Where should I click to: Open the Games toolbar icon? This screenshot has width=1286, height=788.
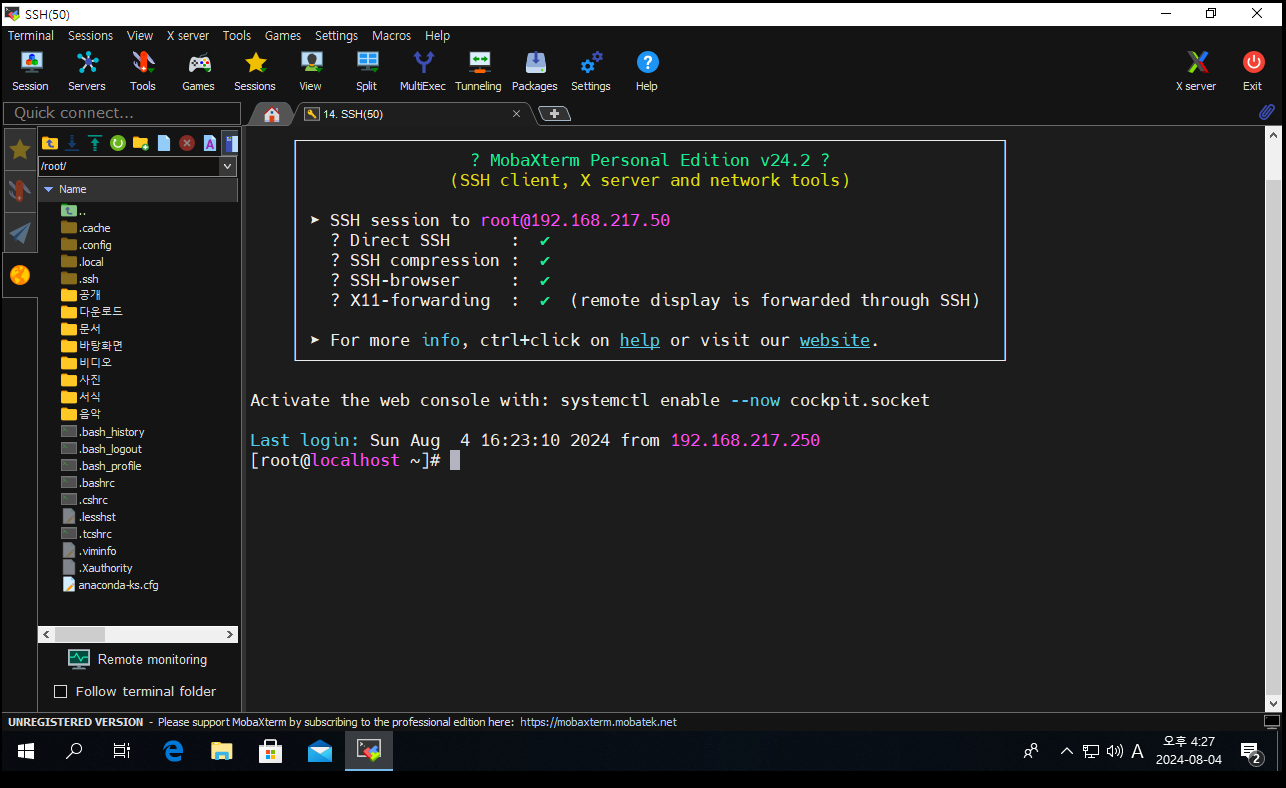[198, 70]
